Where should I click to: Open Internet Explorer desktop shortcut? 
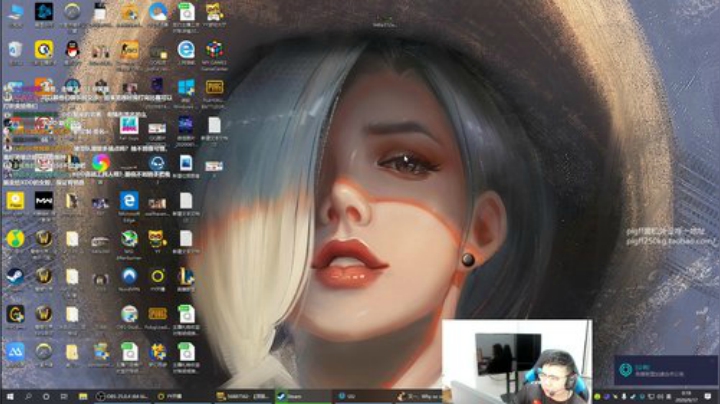pyautogui.click(x=186, y=51)
